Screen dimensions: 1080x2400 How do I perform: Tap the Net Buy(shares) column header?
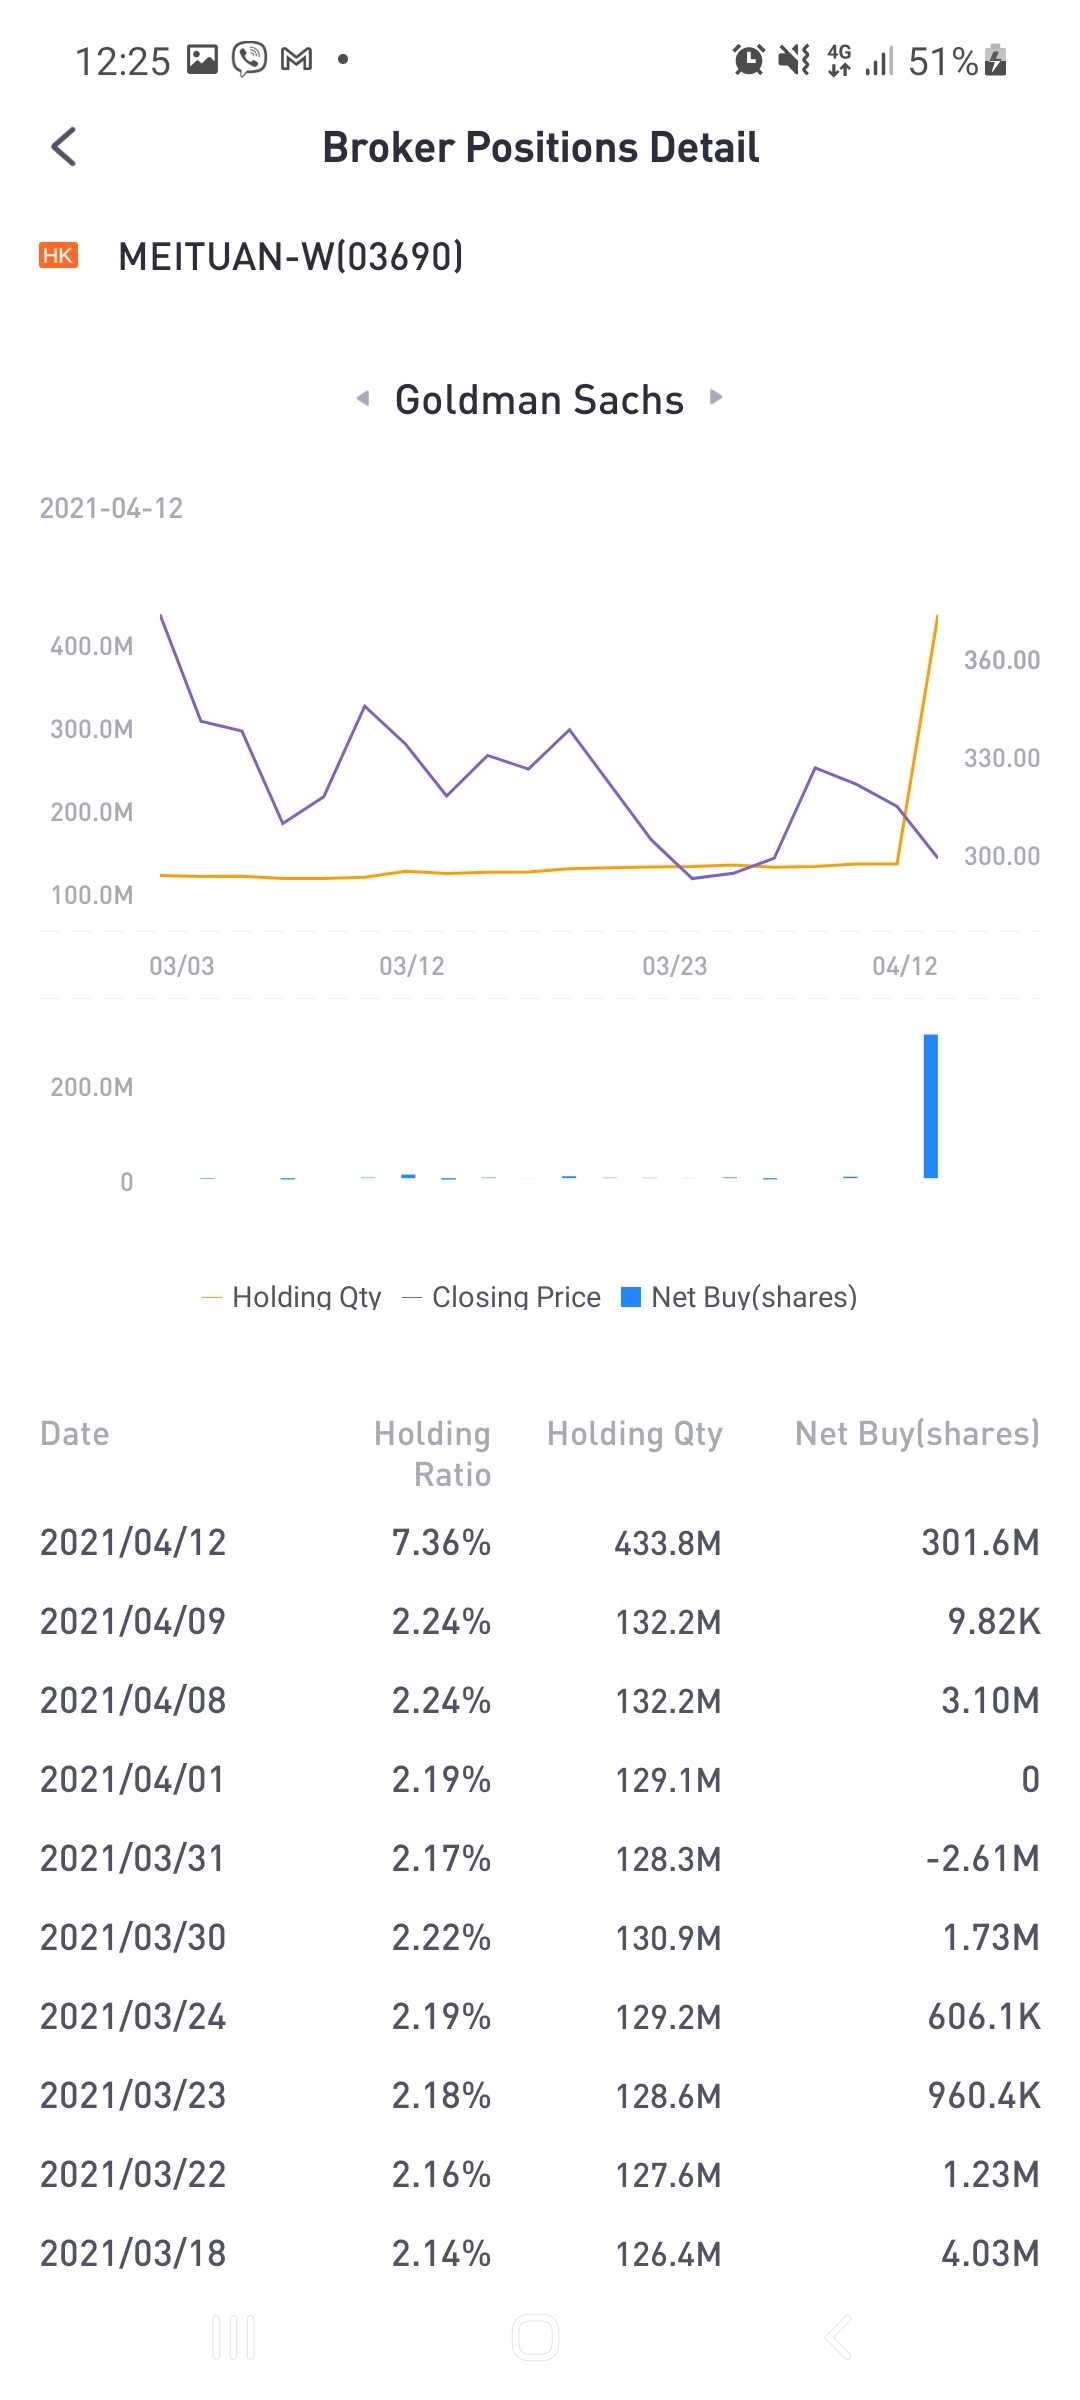click(x=918, y=1433)
